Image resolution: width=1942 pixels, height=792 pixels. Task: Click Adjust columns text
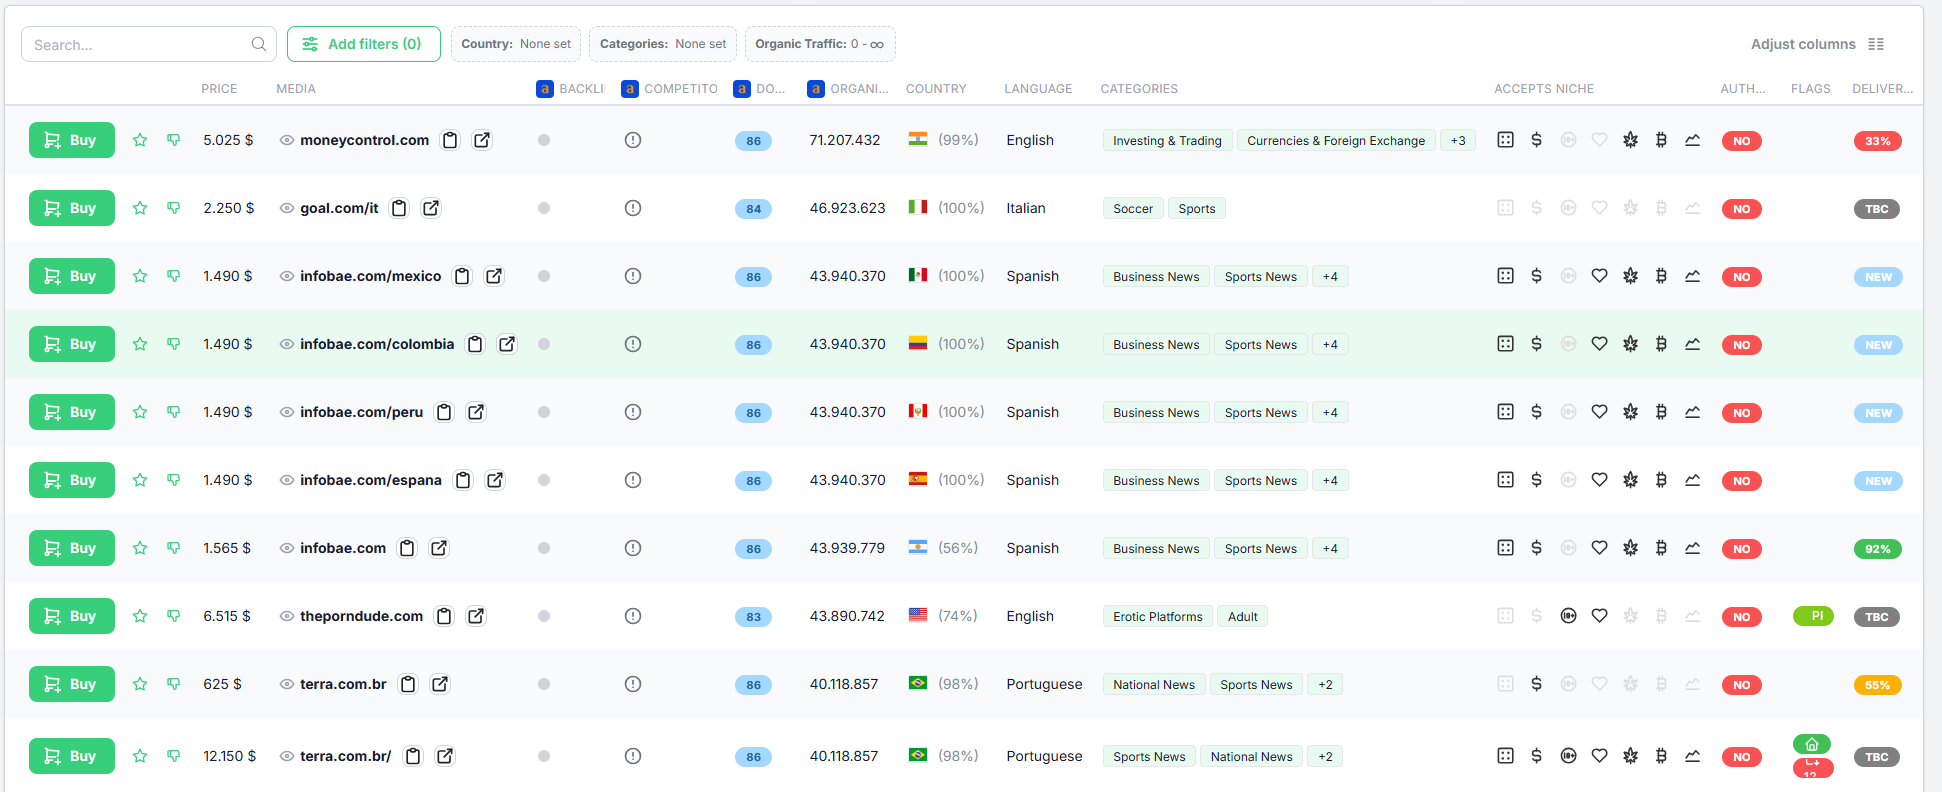click(1803, 44)
